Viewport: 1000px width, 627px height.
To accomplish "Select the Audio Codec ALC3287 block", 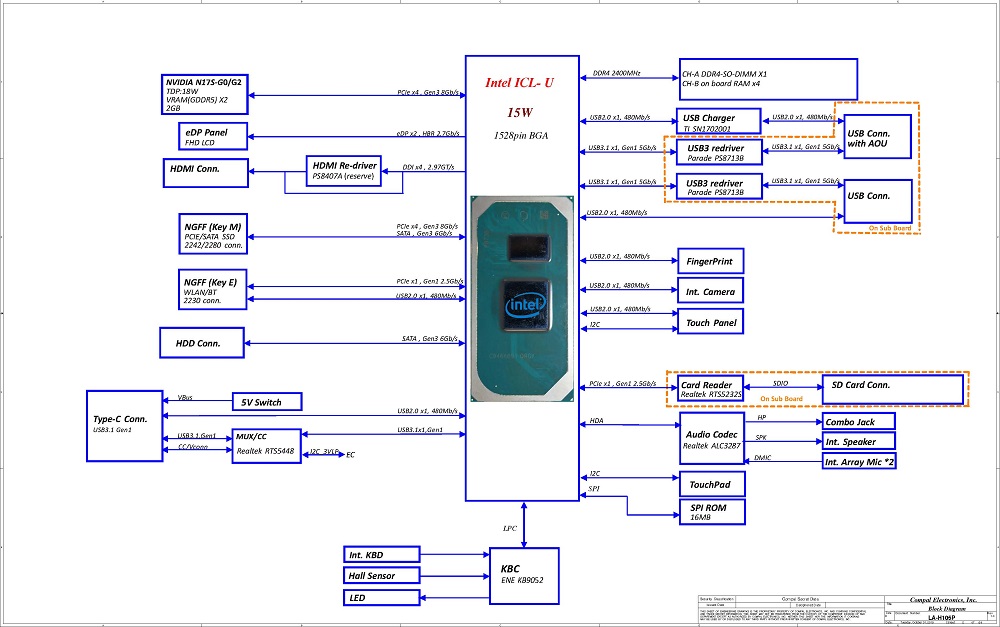I will pyautogui.click(x=712, y=438).
